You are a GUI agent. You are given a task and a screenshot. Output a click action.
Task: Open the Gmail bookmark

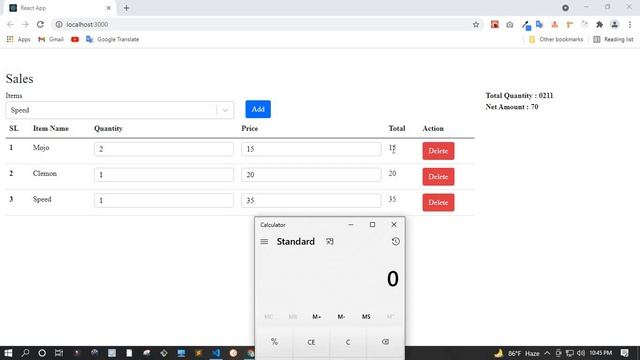click(x=51, y=39)
